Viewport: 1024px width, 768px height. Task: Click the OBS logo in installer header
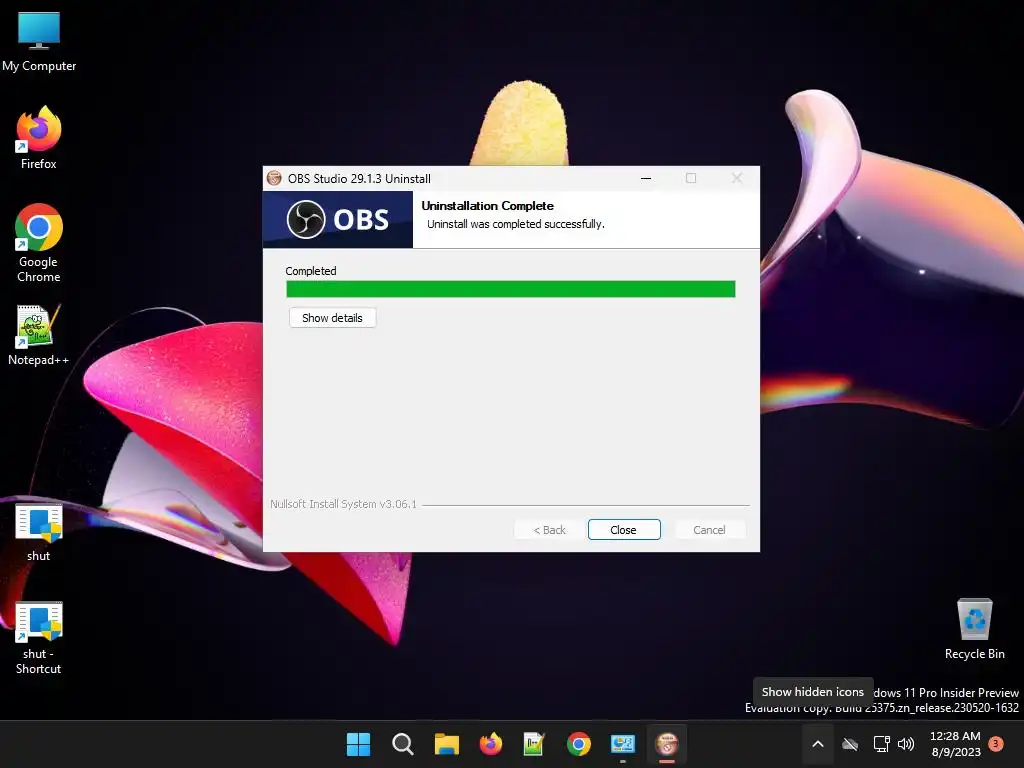[338, 219]
